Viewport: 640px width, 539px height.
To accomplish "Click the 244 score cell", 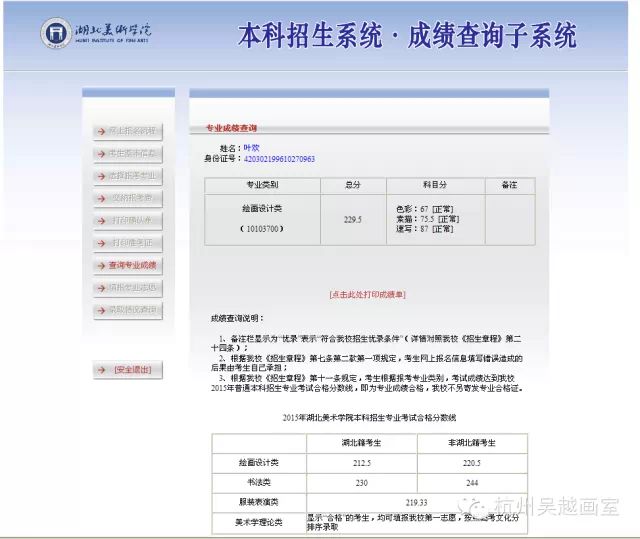I will (472, 483).
